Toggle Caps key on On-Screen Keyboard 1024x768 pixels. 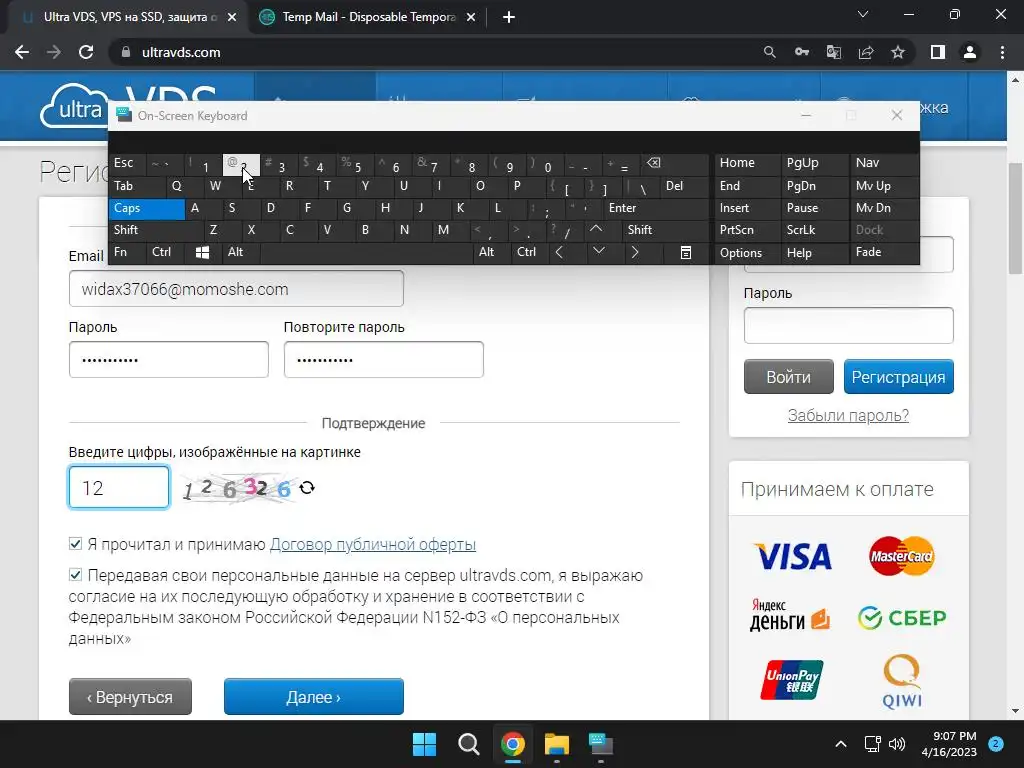coord(146,208)
